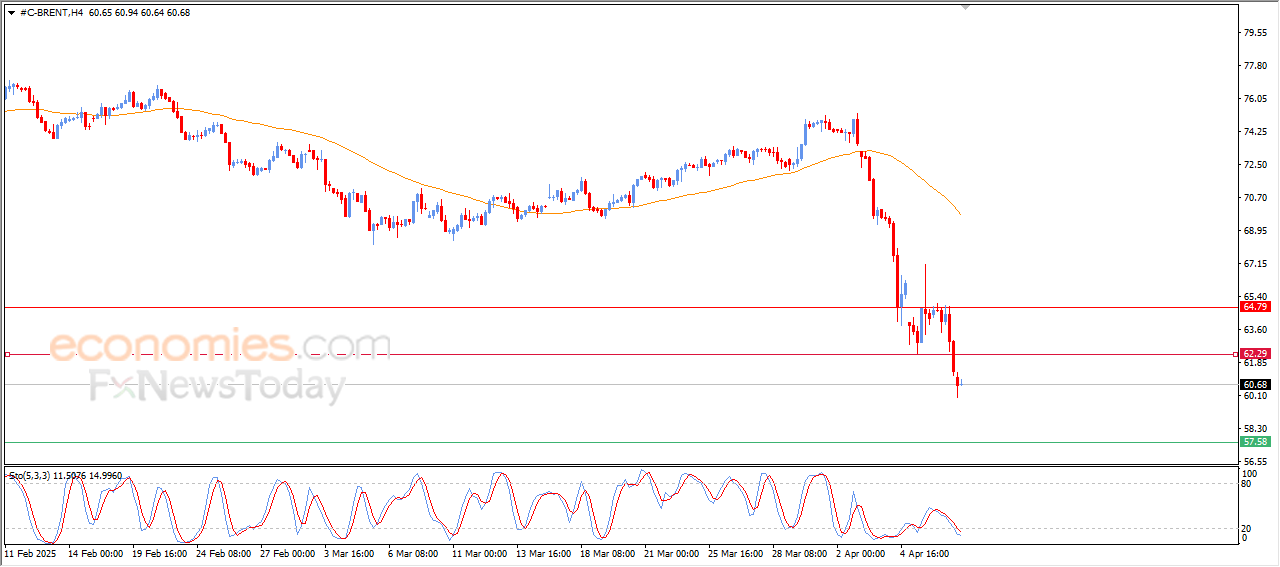Click the #C-BRENT,H4 symbol title
1280x567 pixels.
coord(52,13)
